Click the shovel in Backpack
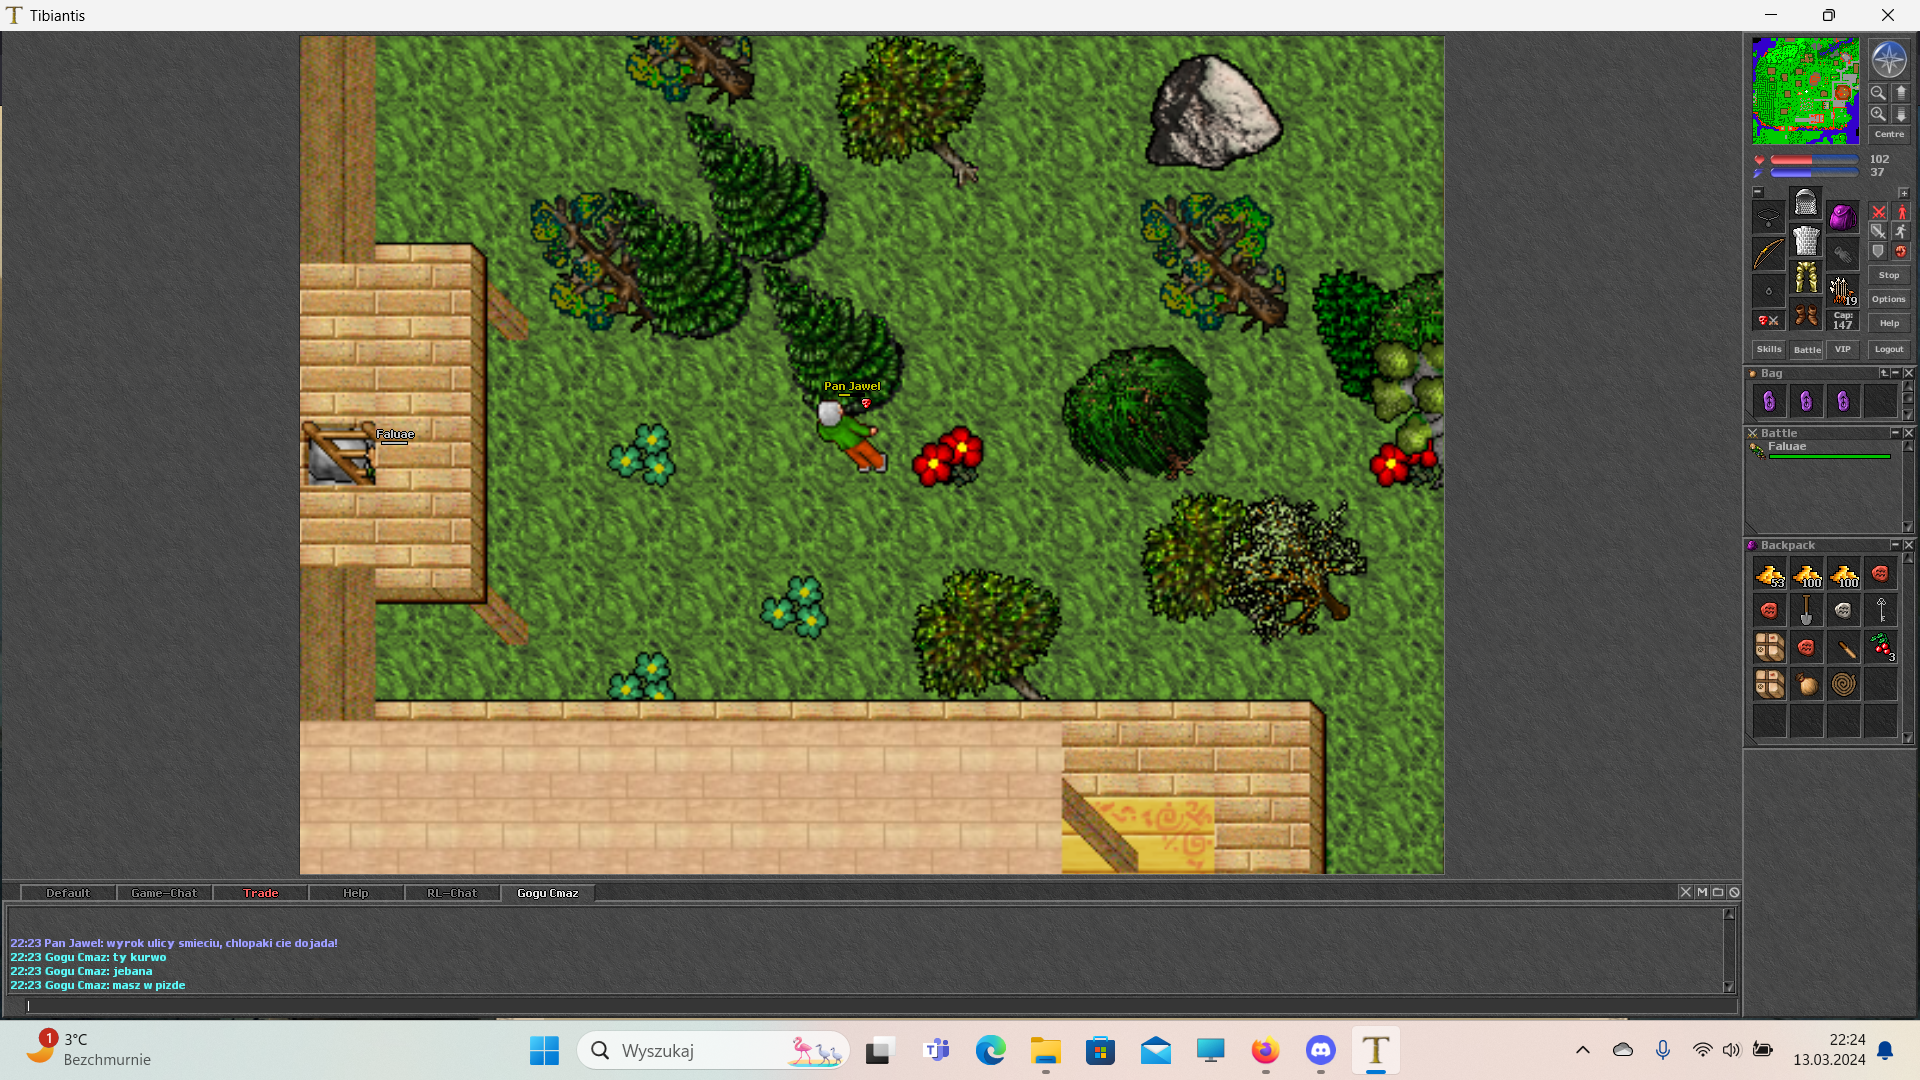 1806,610
